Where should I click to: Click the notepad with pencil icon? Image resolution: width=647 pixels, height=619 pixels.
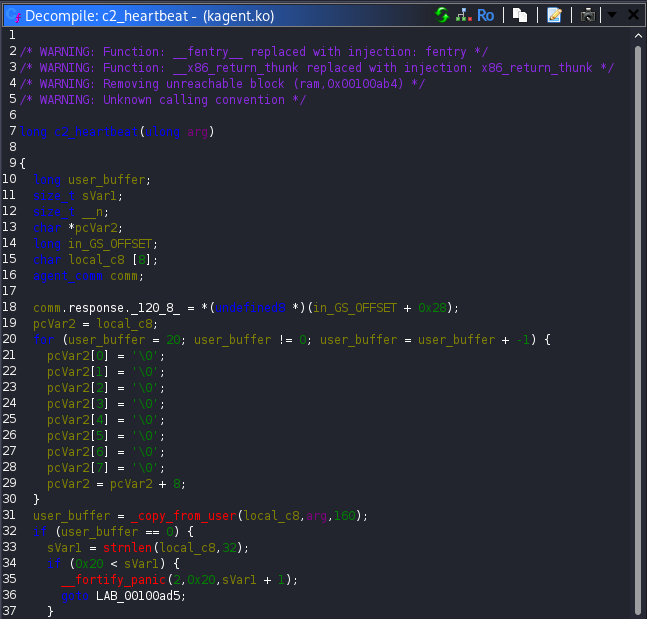(554, 15)
